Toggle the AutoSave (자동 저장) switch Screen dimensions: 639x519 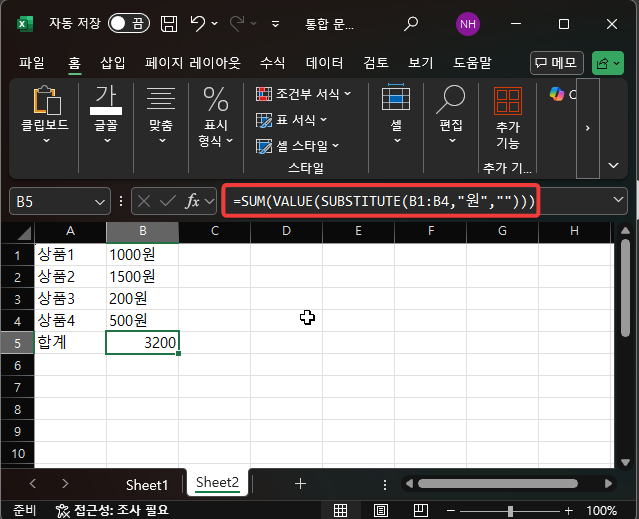point(129,24)
